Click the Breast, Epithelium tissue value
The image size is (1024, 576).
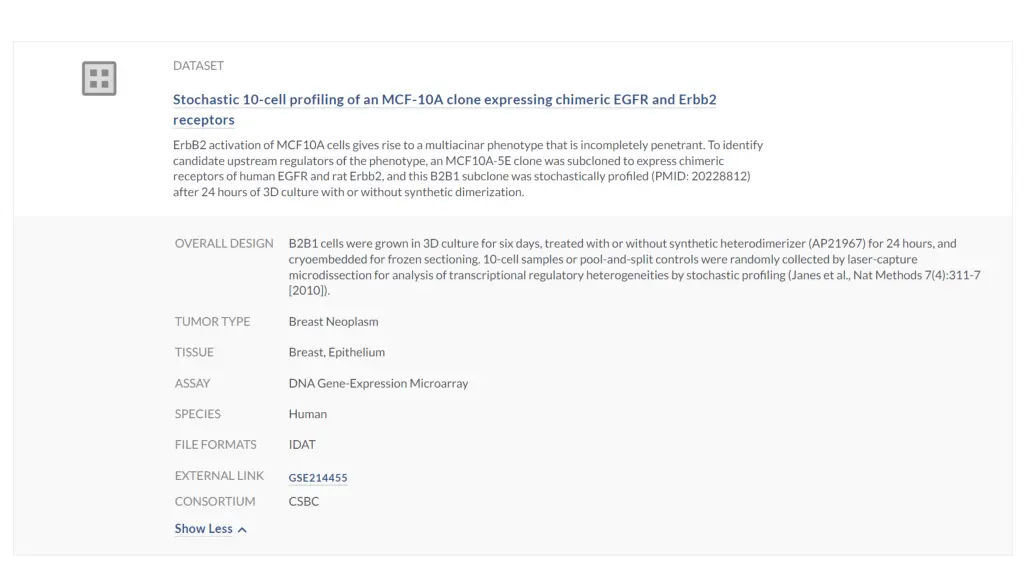coord(337,352)
